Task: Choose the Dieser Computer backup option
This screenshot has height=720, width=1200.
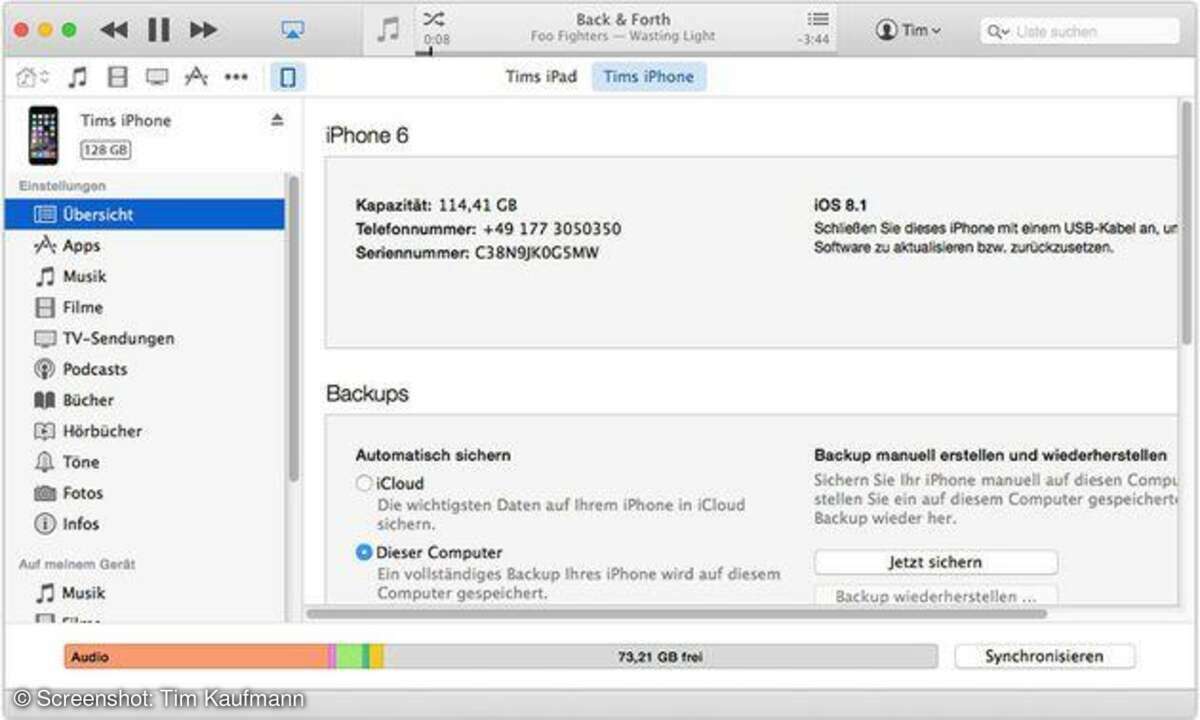Action: click(x=364, y=552)
